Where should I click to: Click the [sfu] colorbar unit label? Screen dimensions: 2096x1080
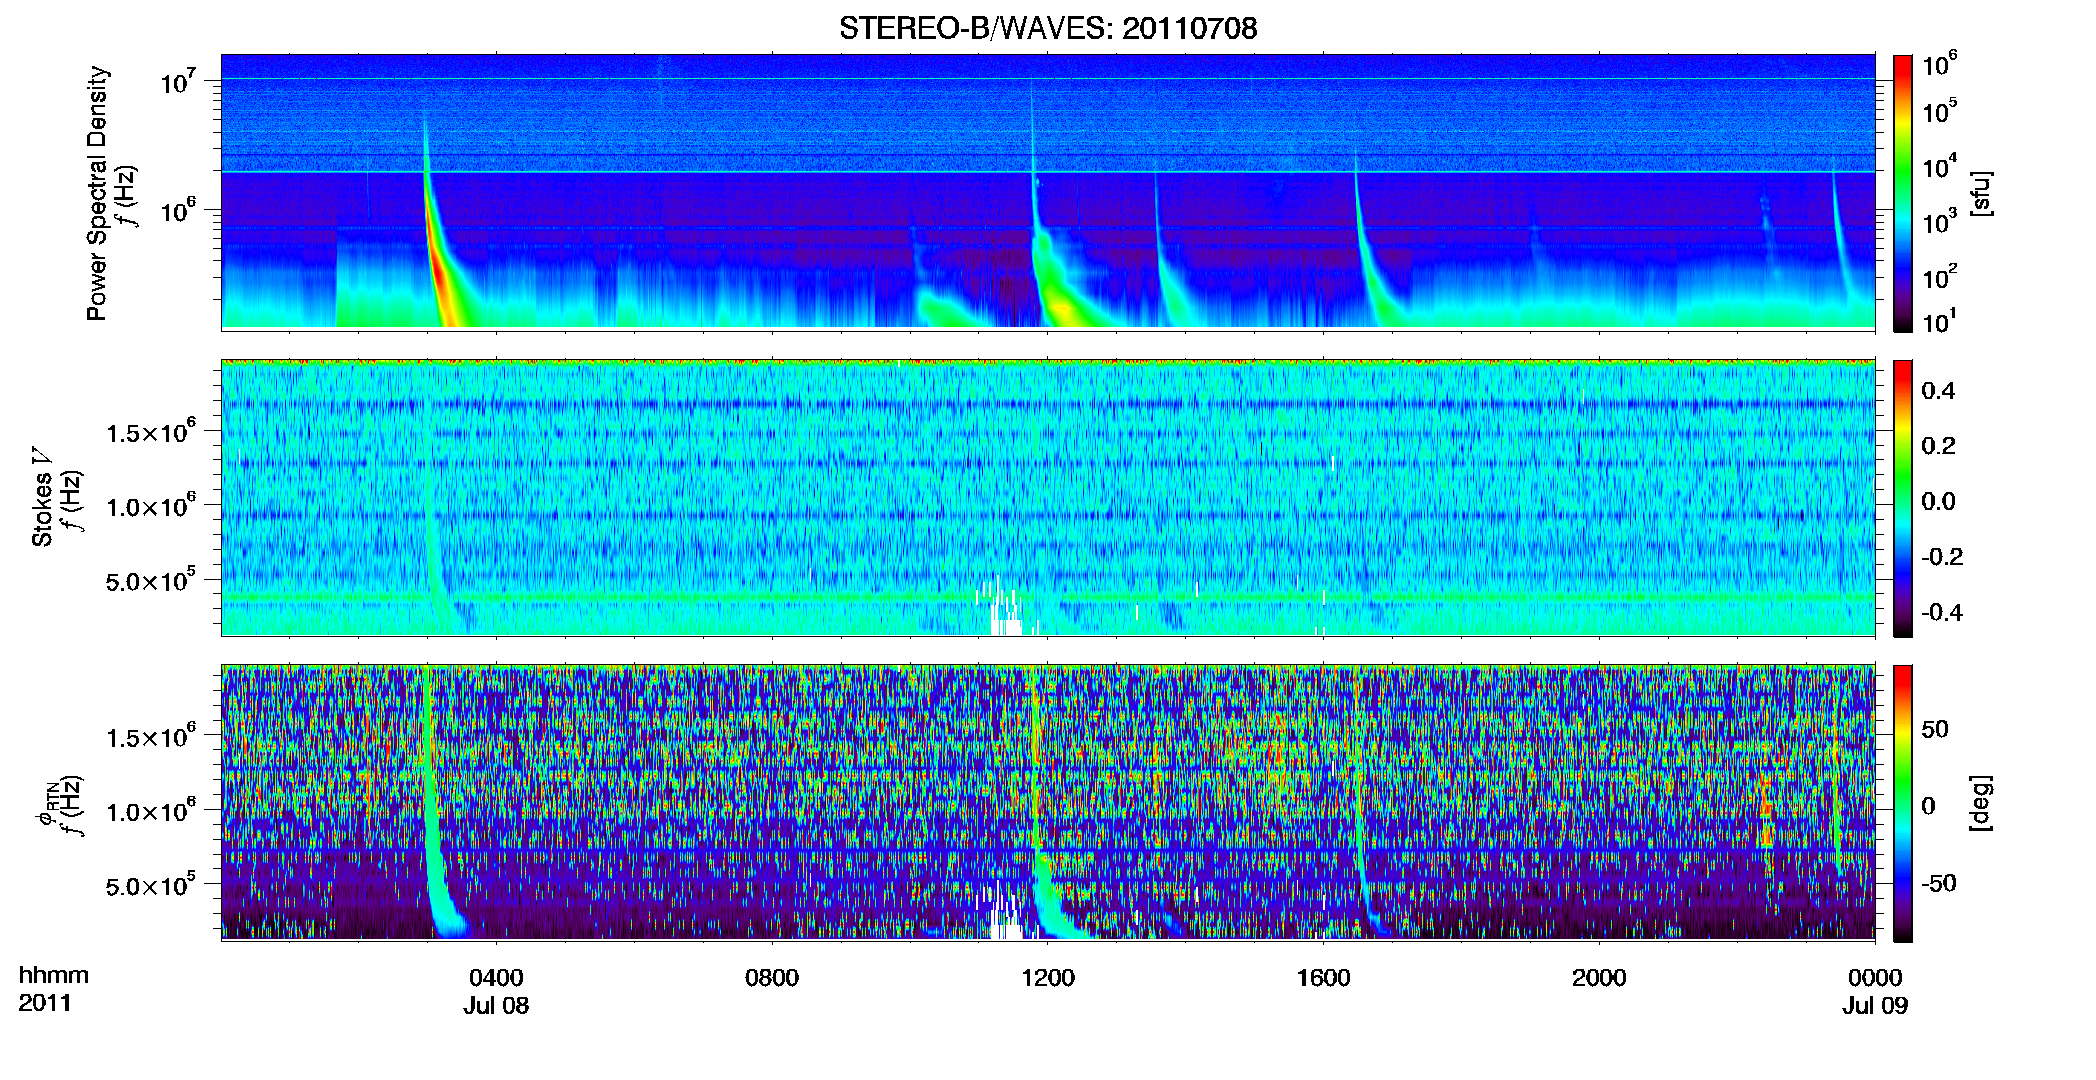click(x=1981, y=193)
